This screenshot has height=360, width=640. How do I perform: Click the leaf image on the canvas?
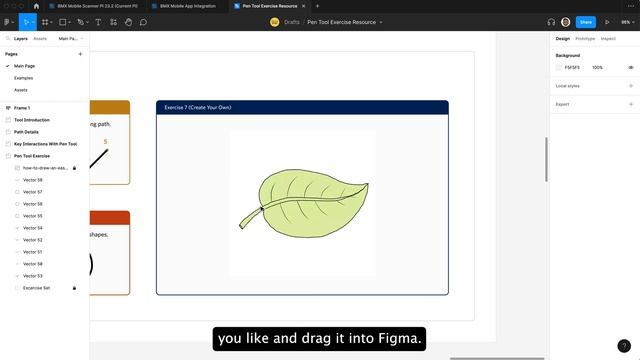pos(303,203)
